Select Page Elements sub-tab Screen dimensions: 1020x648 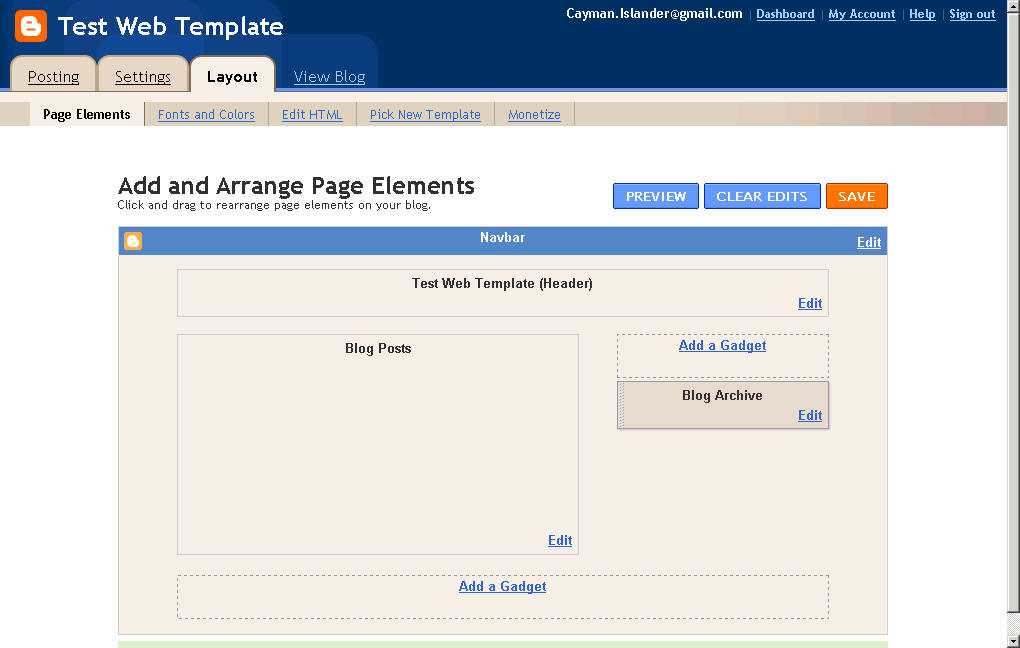click(x=87, y=115)
